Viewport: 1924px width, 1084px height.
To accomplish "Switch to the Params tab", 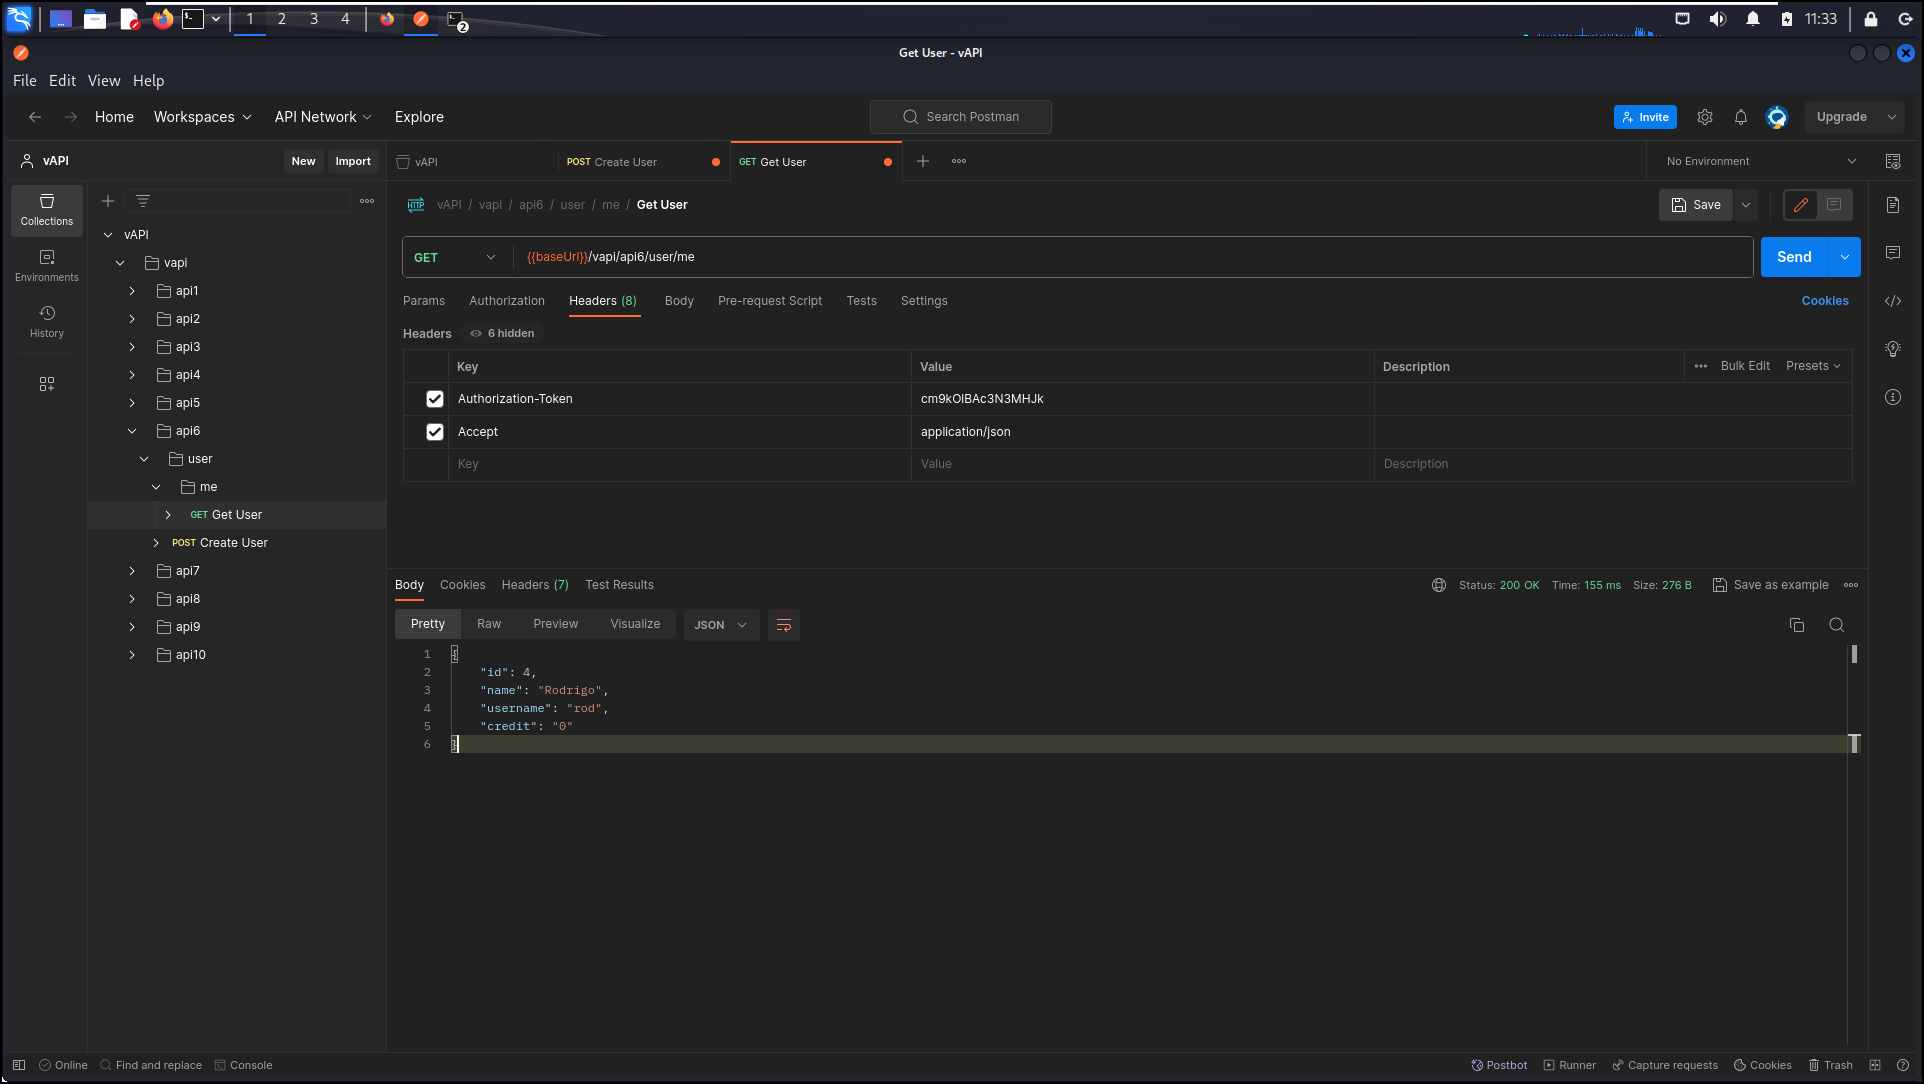I will (x=424, y=301).
